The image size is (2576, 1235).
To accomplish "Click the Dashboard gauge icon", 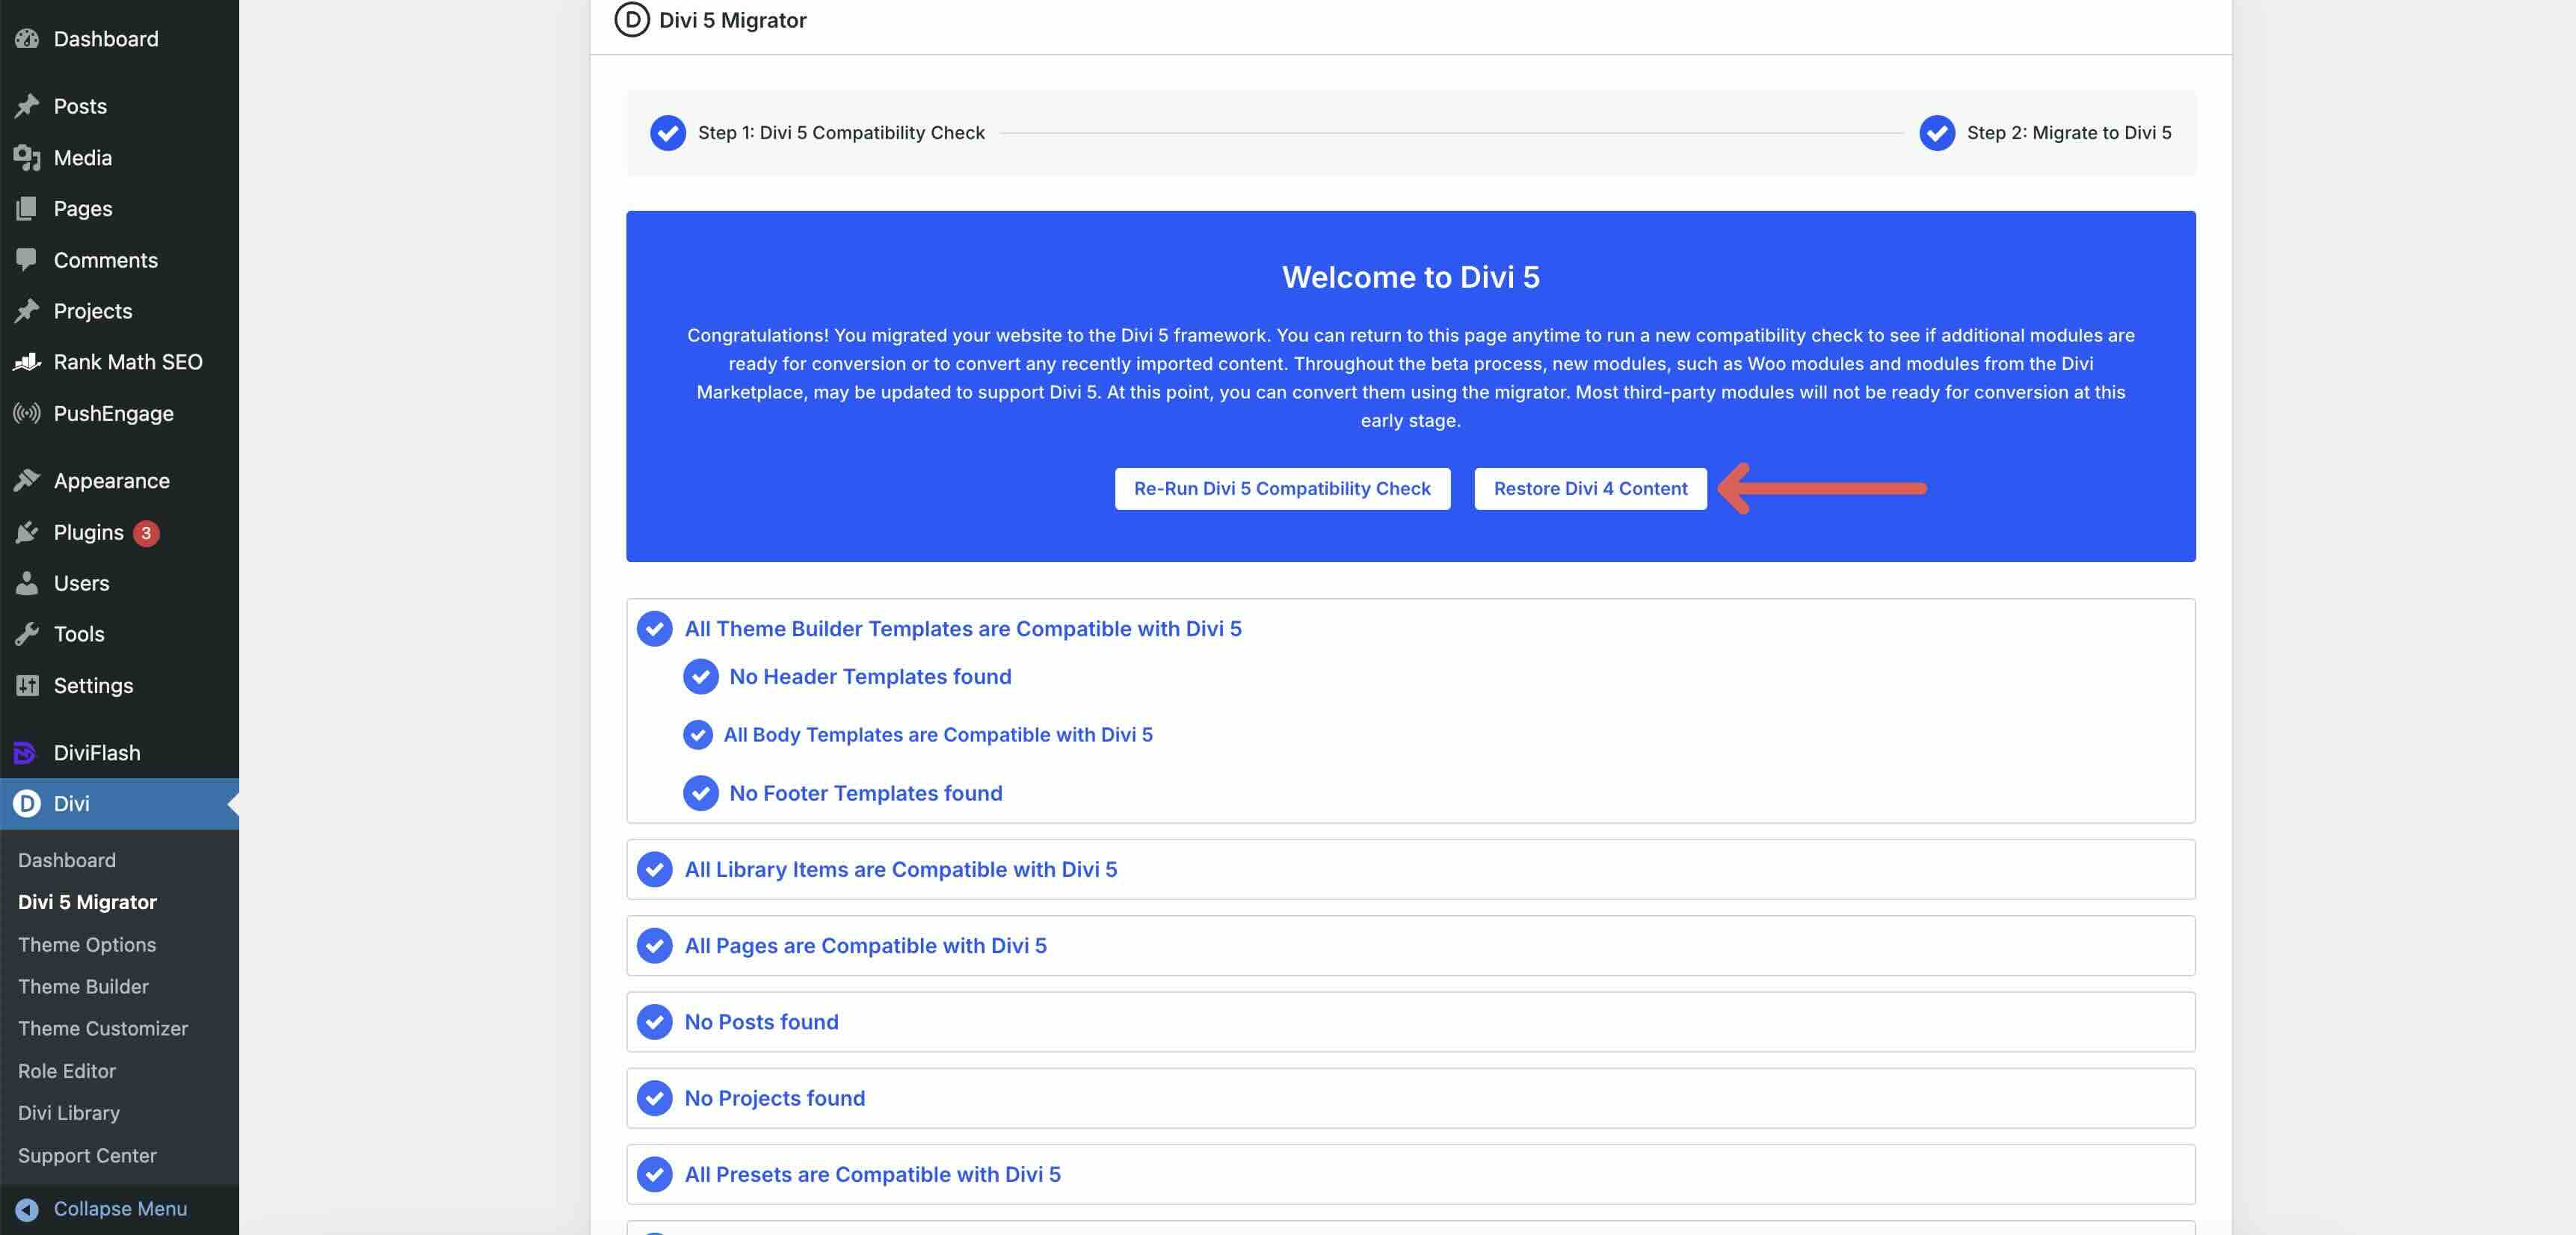I will point(27,39).
